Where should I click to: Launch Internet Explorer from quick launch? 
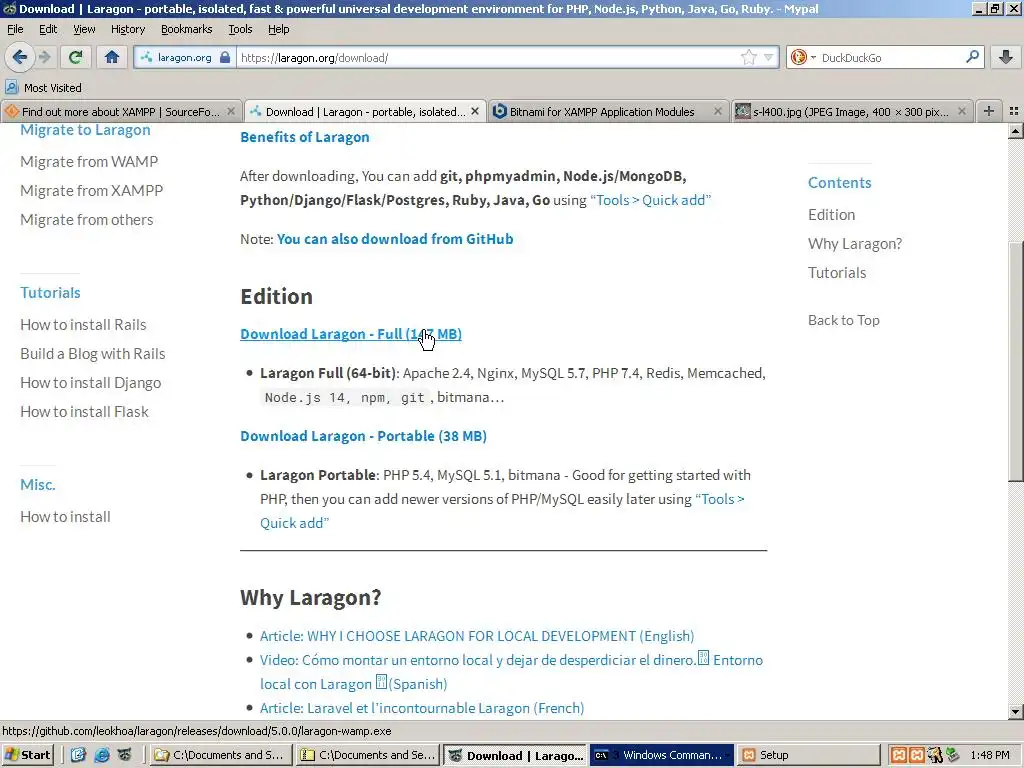point(102,755)
